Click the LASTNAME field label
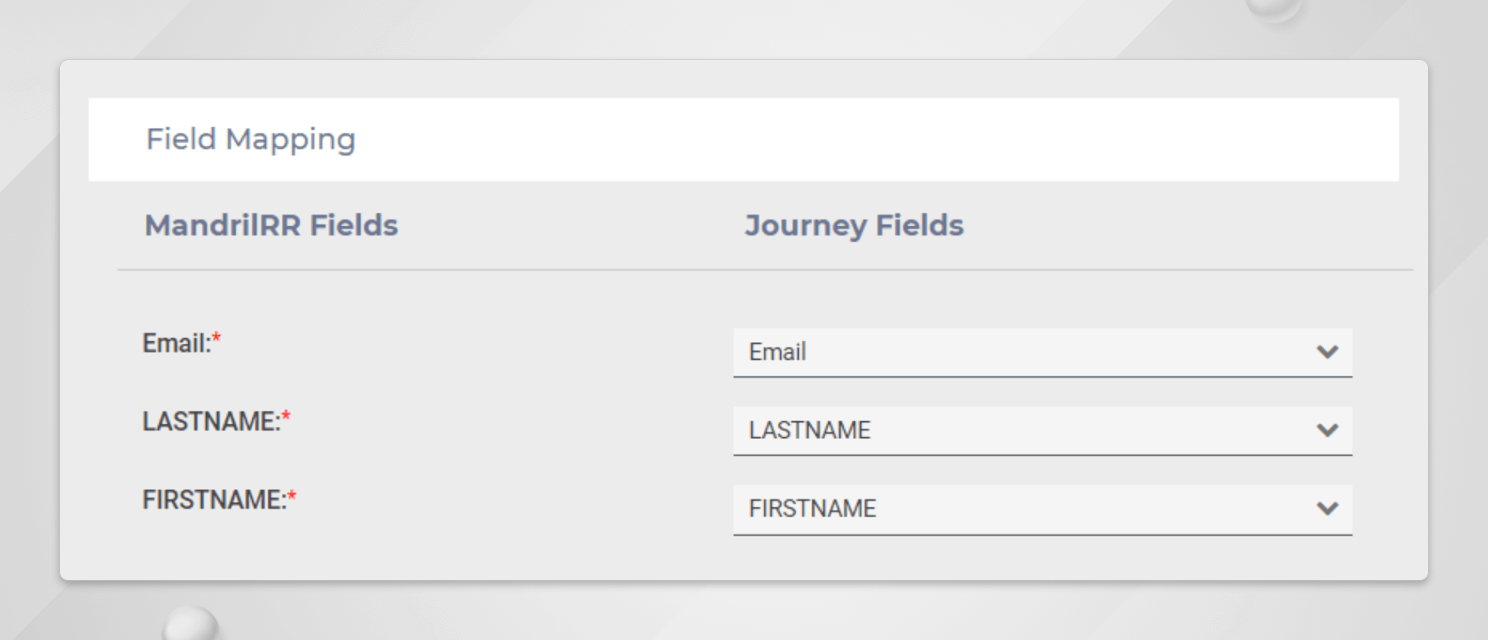 point(210,421)
